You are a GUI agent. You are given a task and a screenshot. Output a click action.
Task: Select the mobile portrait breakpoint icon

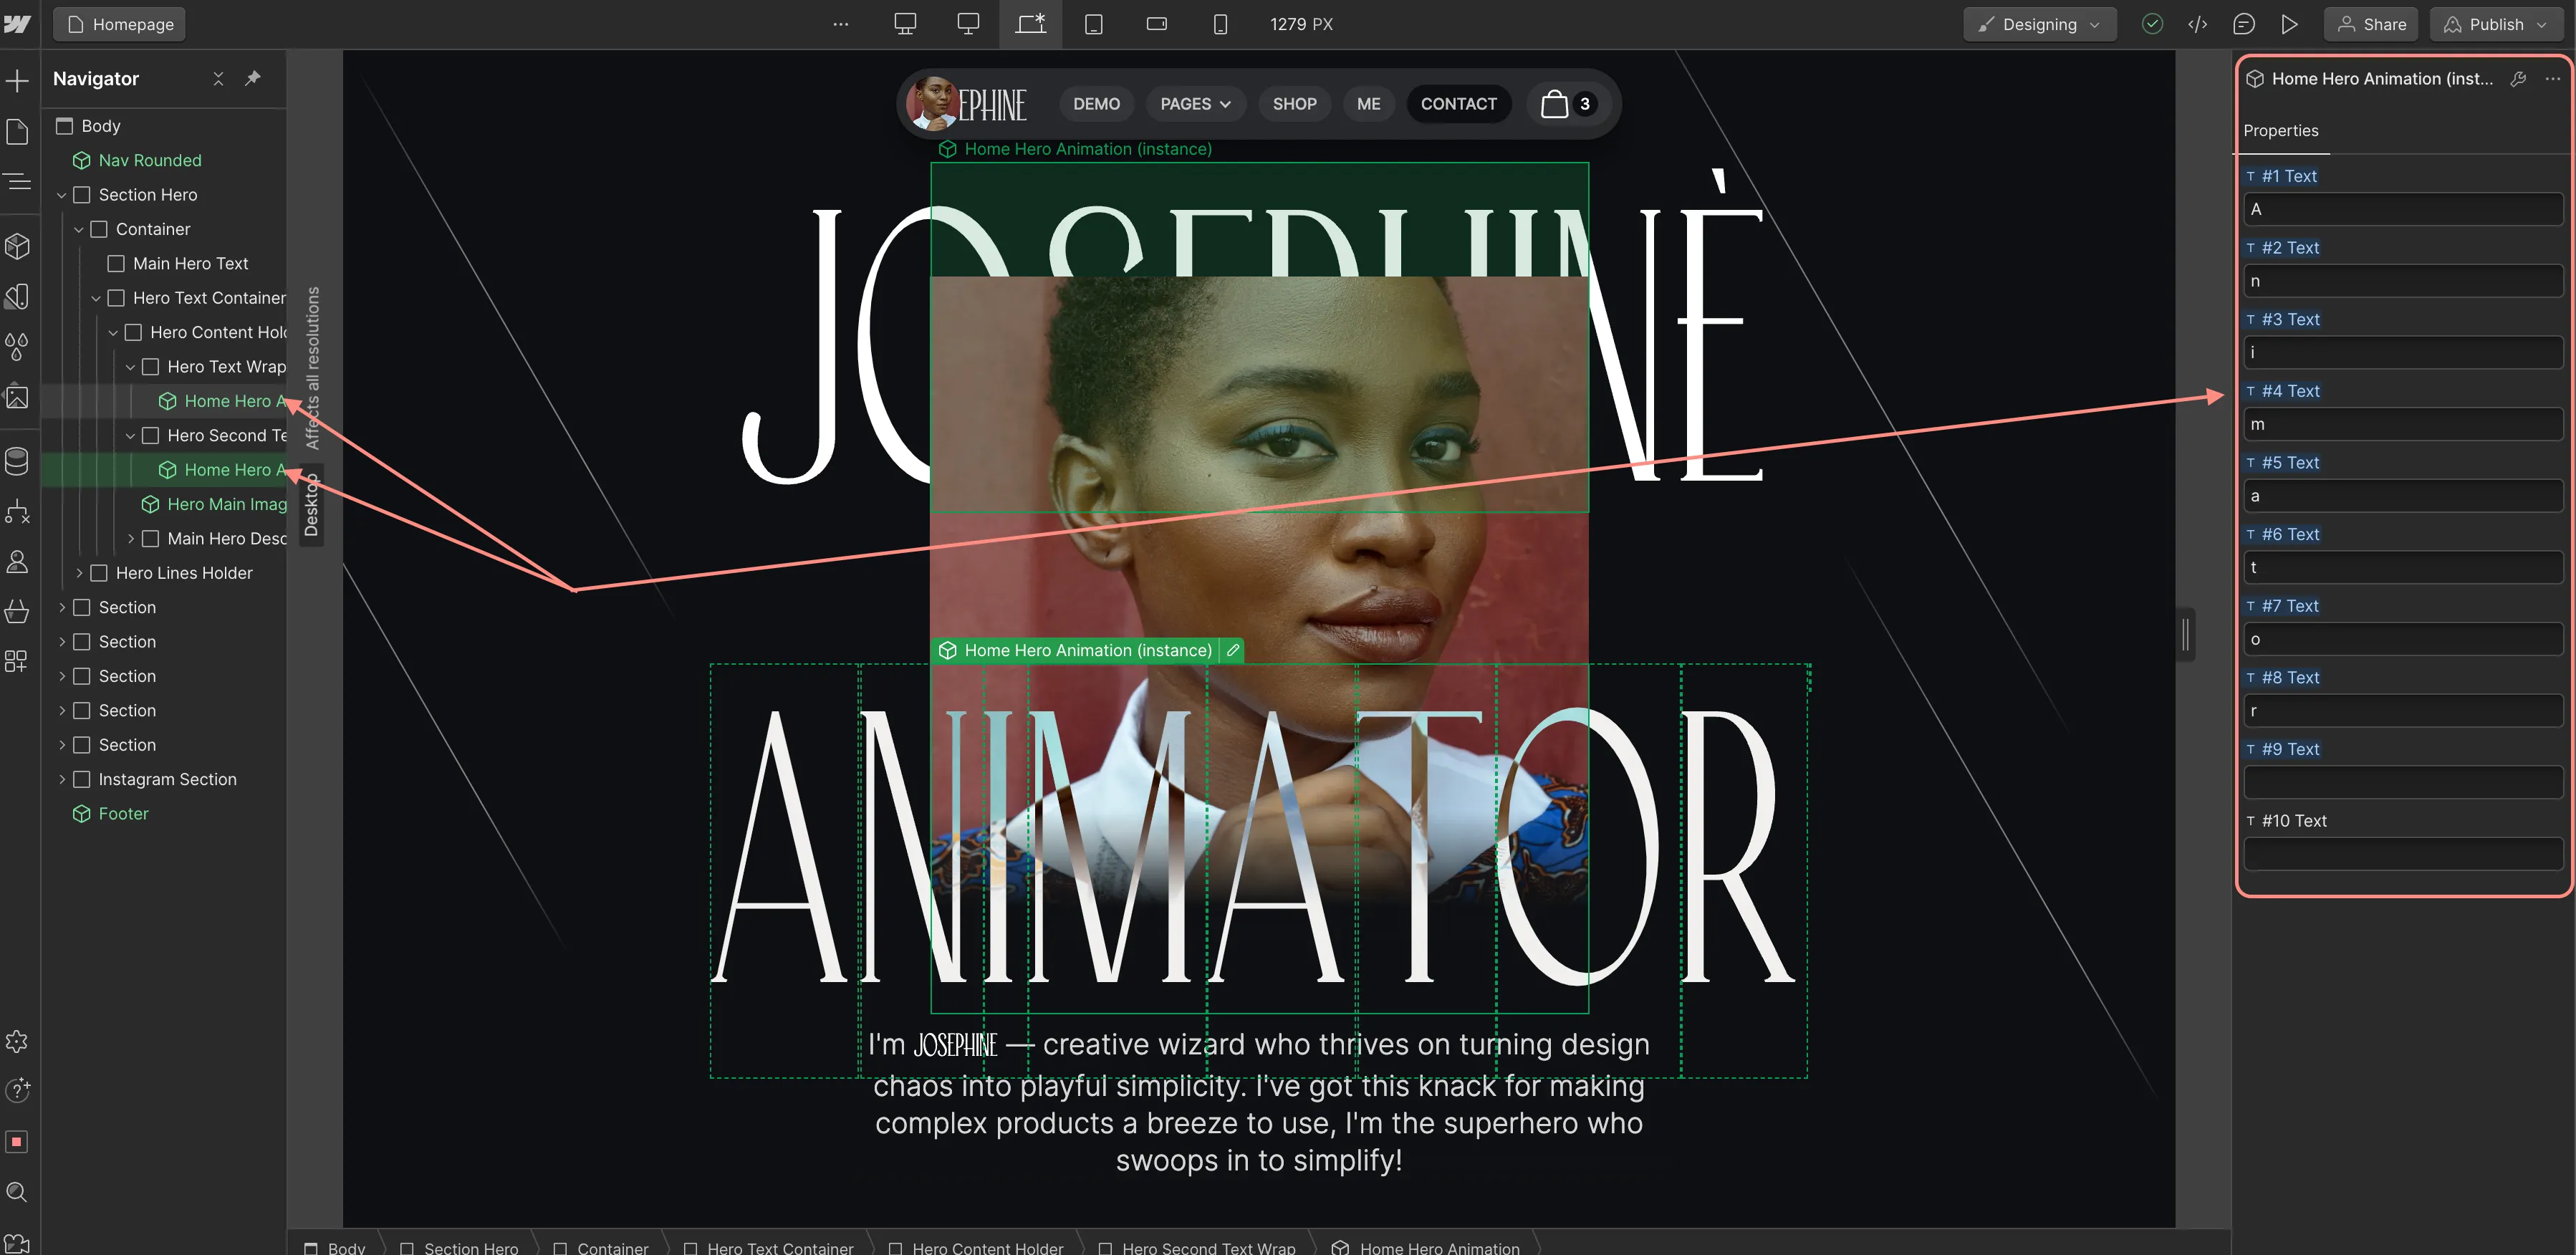click(1220, 24)
